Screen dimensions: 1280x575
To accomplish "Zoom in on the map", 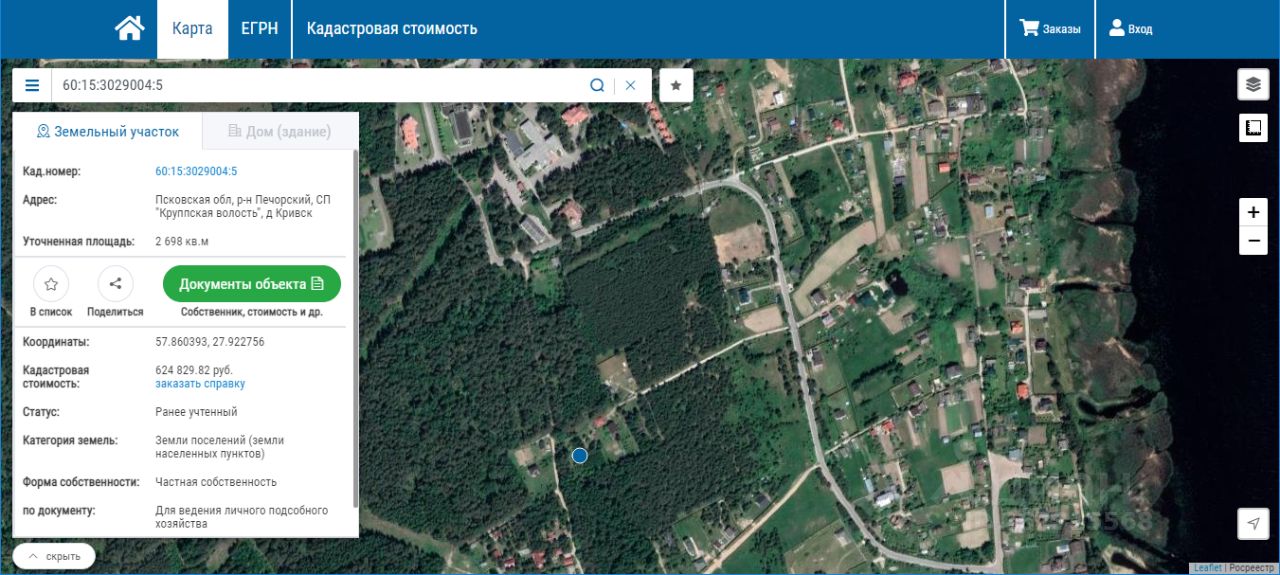I will click(1253, 212).
